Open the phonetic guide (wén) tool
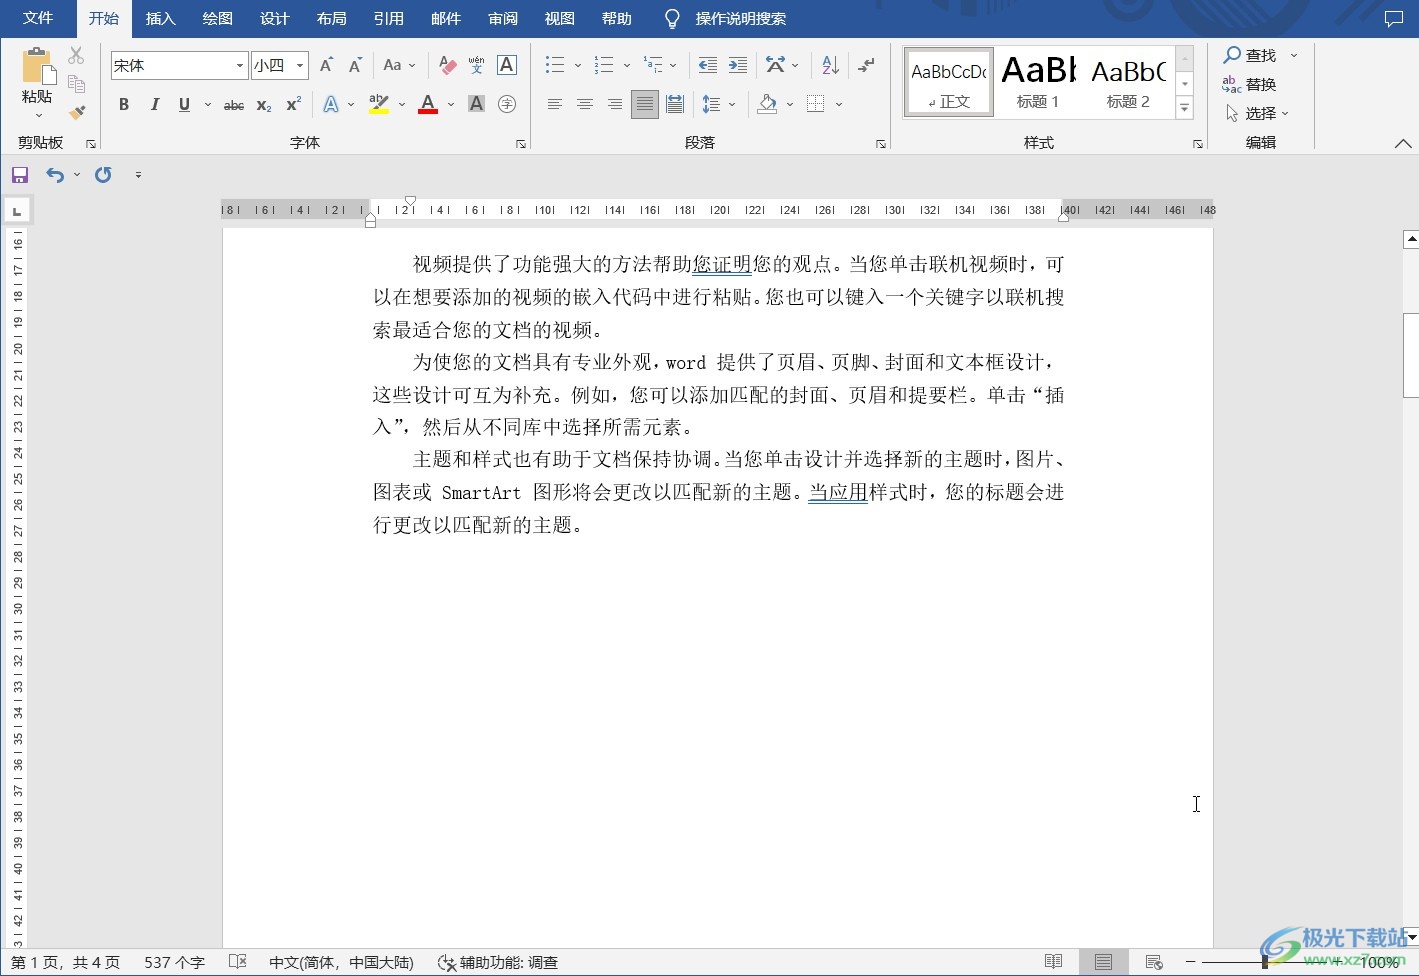1419x976 pixels. tap(477, 65)
